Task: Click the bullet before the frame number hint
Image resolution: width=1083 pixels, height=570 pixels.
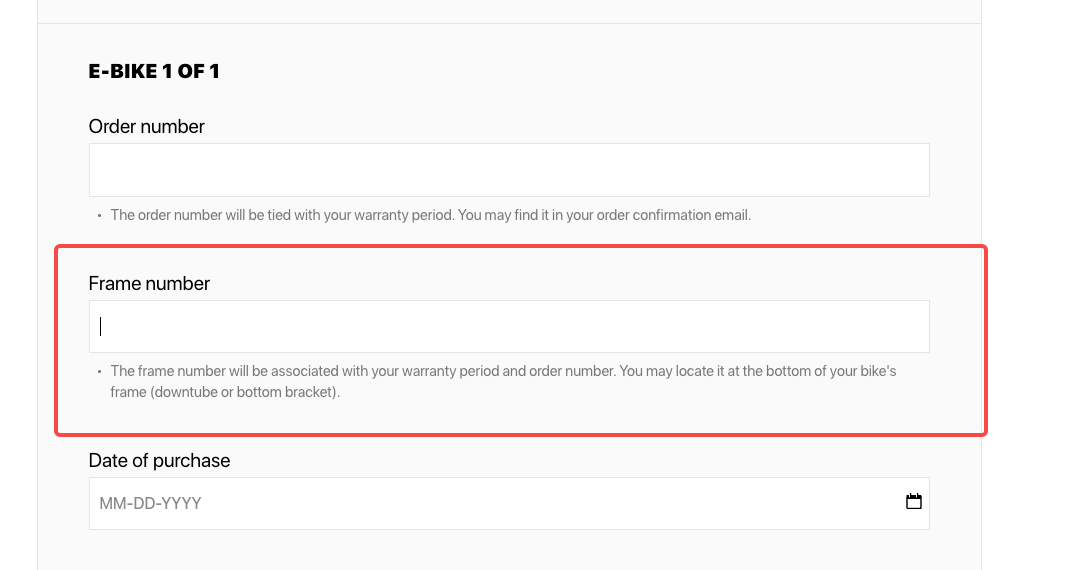Action: click(99, 372)
